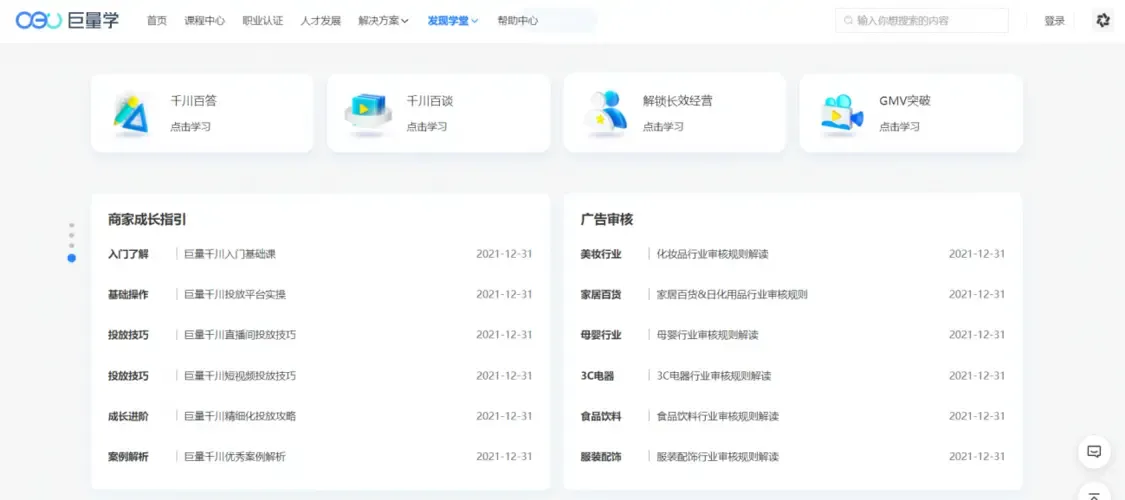Click the GMV突破 card title
Viewport: 1125px width, 500px height.
[x=905, y=101]
